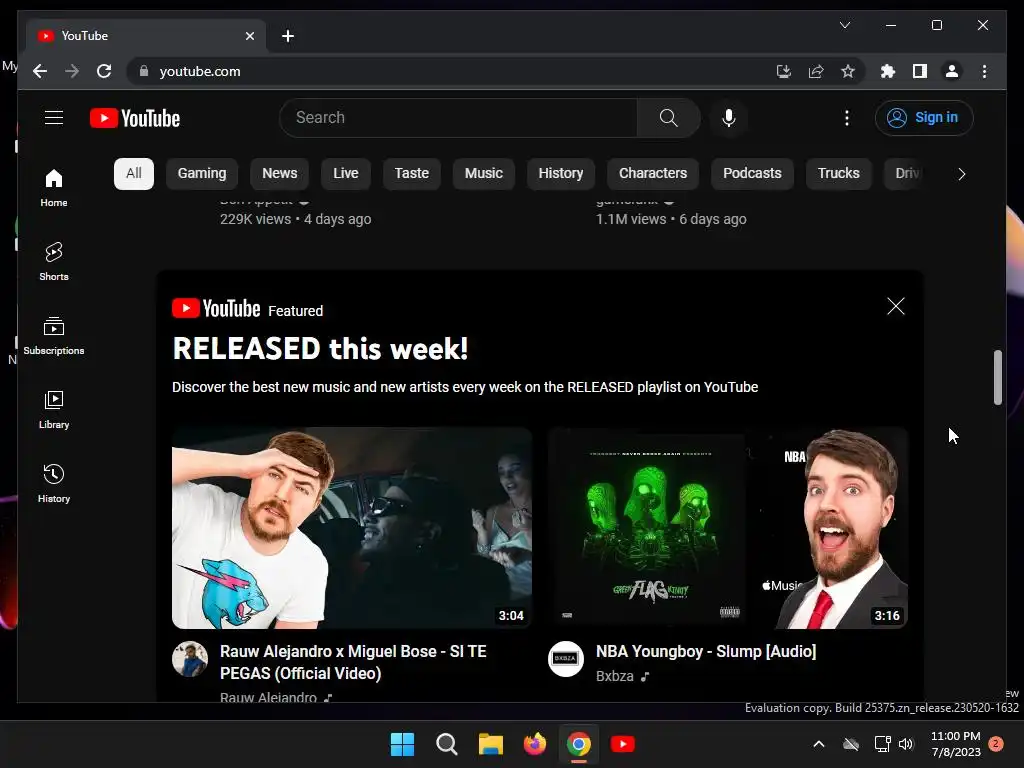Go to Home in the sidebar
The image size is (1024, 768).
[54, 187]
